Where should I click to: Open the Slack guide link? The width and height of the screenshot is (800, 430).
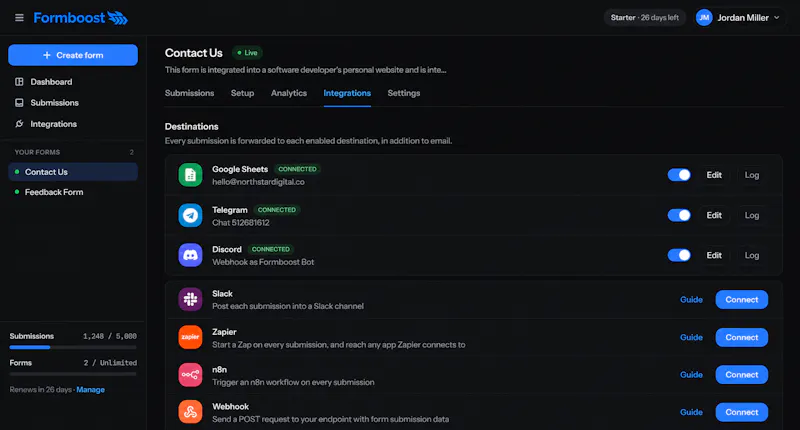click(x=691, y=299)
